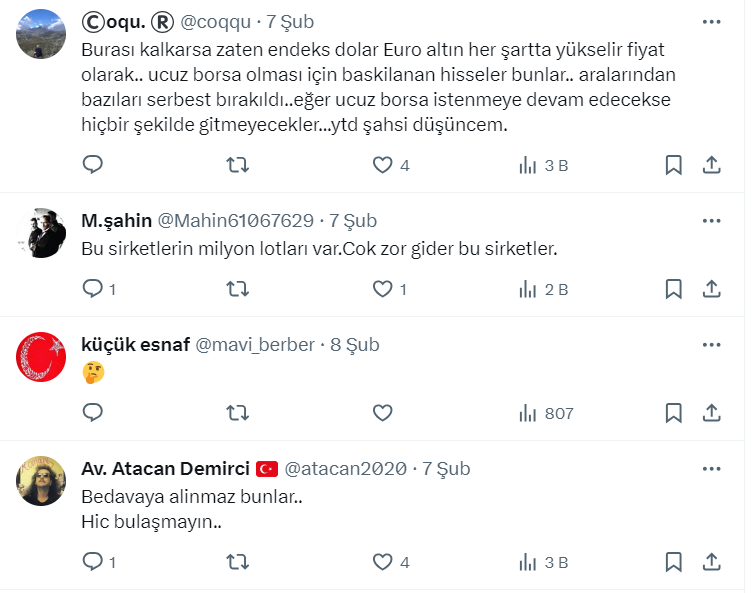Open Atacan Demirci's avatar image

pyautogui.click(x=42, y=482)
